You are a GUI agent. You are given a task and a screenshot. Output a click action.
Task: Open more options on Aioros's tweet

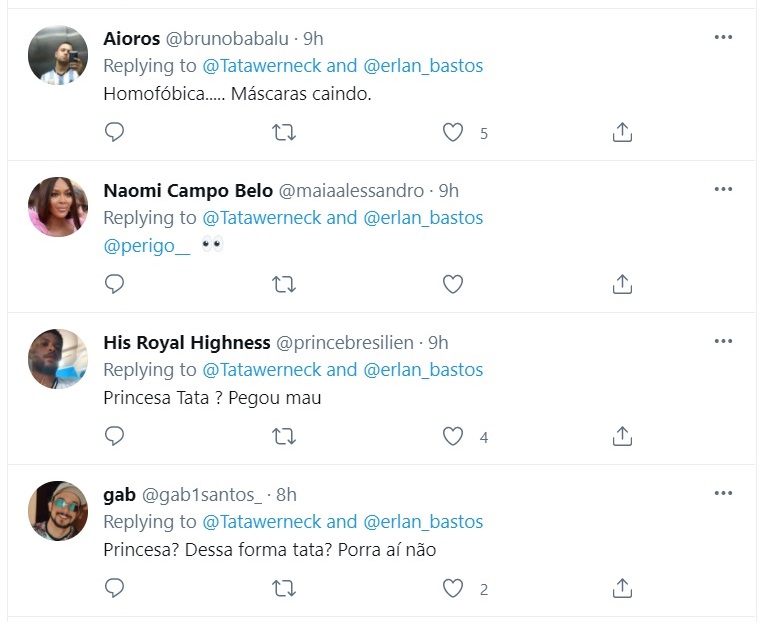point(723,37)
